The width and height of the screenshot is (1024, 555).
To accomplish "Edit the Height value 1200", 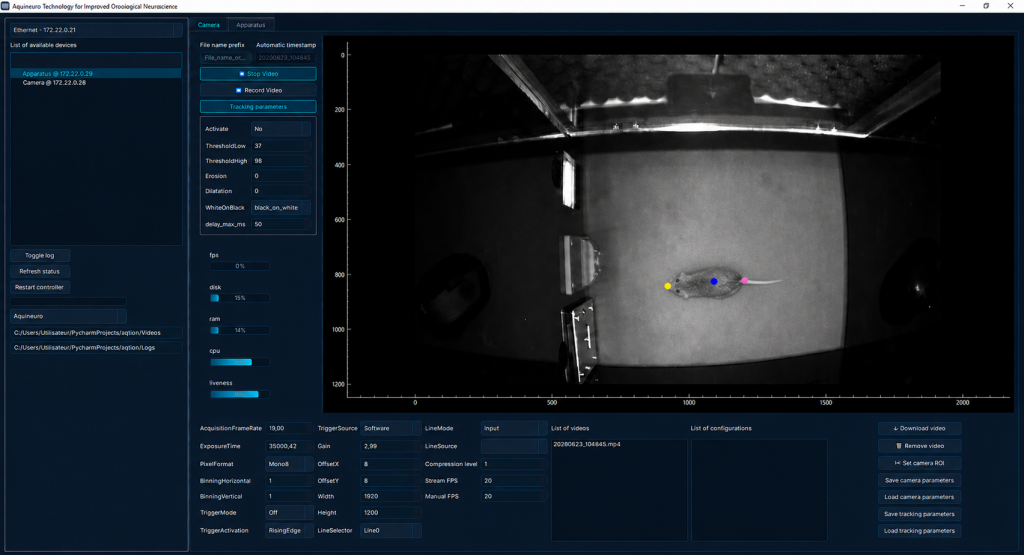I will 391,513.
